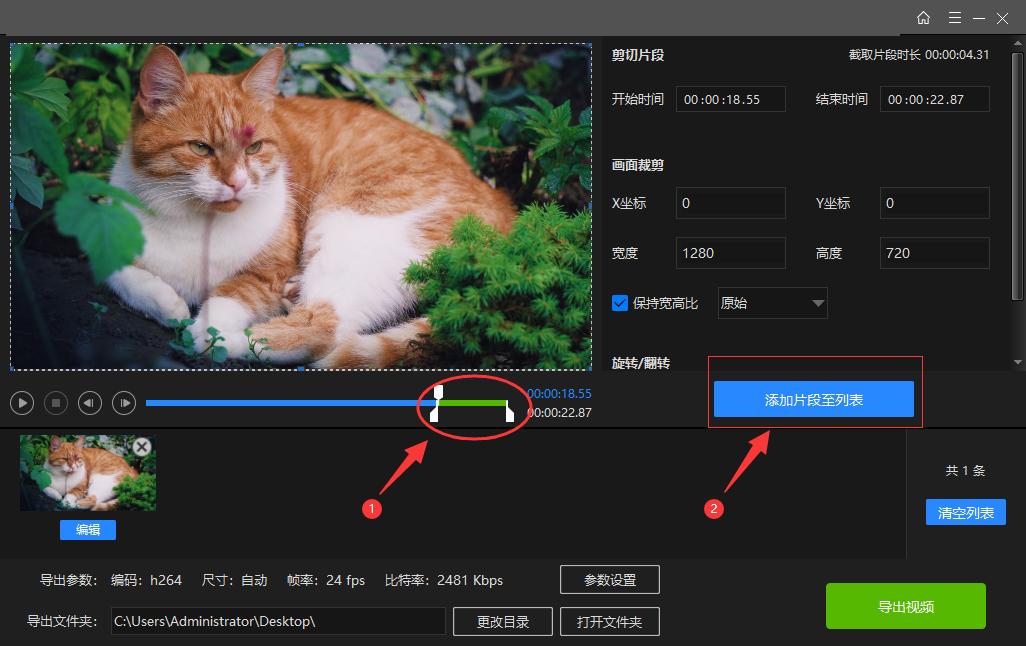1026x646 pixels.
Task: Remove the cat clip using its X icon
Action: point(141,447)
